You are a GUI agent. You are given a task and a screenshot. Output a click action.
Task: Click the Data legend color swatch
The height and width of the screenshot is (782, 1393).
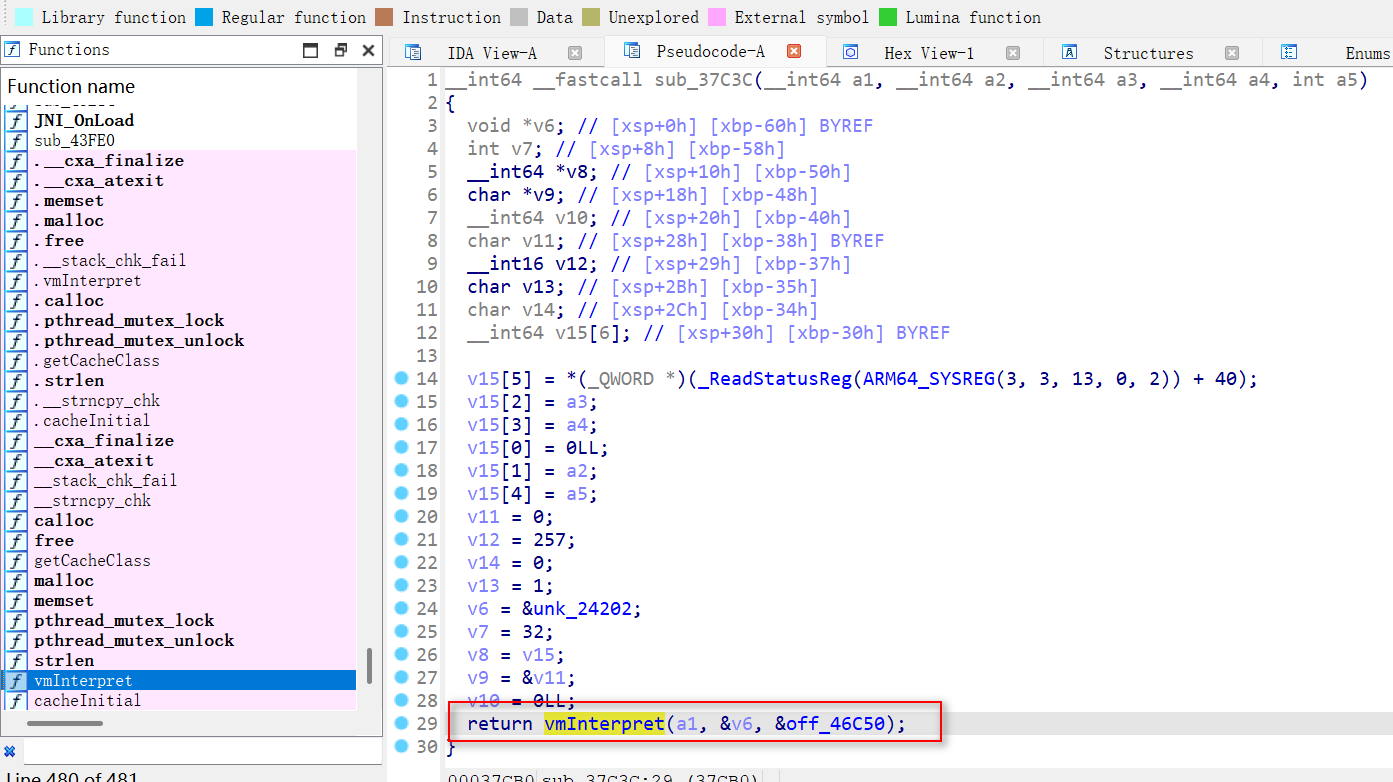coord(519,17)
